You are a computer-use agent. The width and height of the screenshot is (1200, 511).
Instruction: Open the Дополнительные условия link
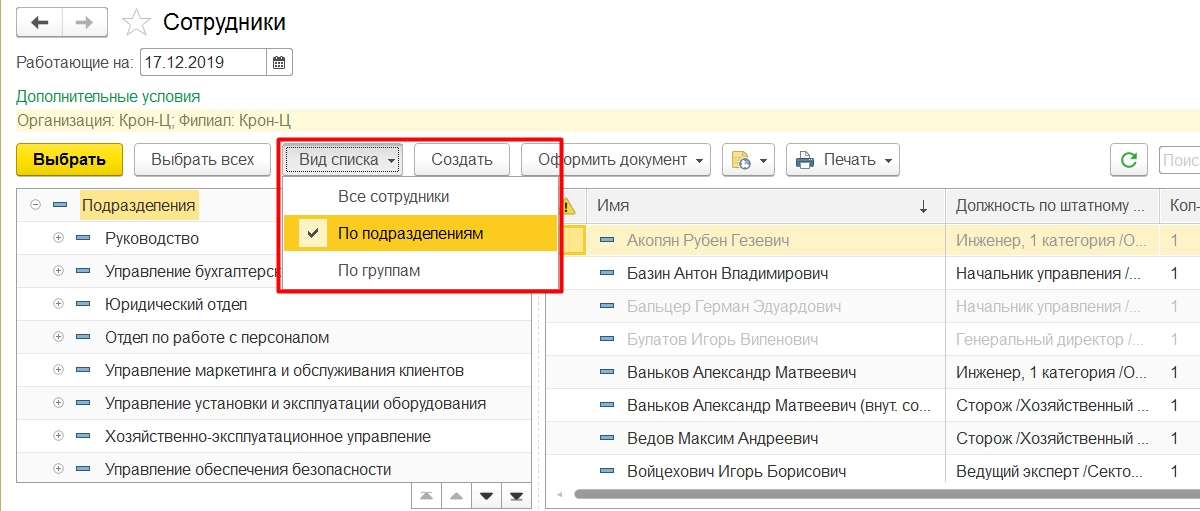[x=108, y=97]
